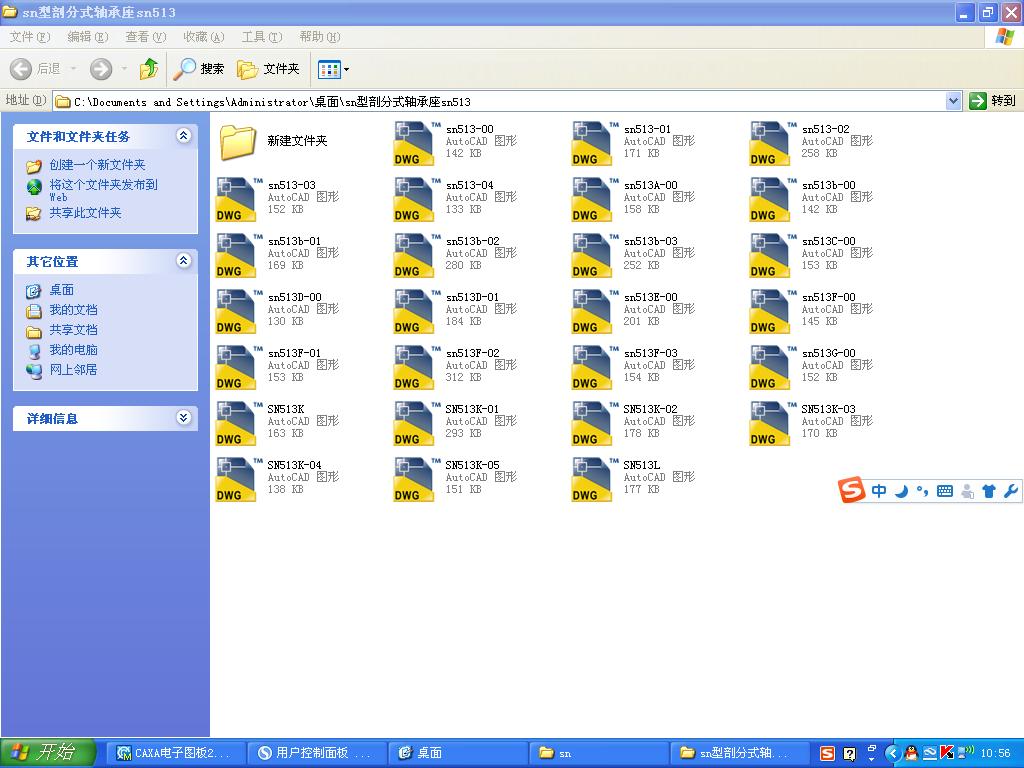
Task: Select the 新建文件夹 folder icon
Action: tap(238, 142)
